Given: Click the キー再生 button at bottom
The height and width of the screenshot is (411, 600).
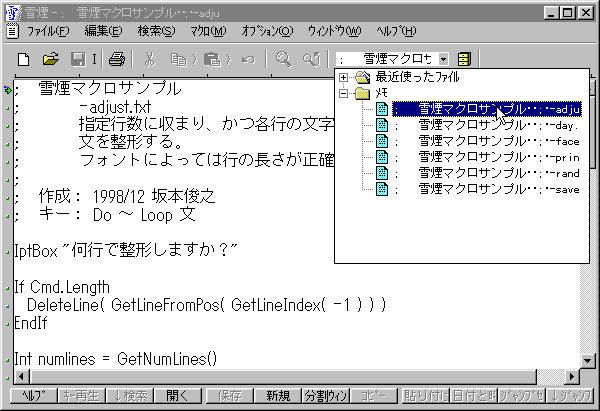Looking at the screenshot, I should tap(82, 396).
